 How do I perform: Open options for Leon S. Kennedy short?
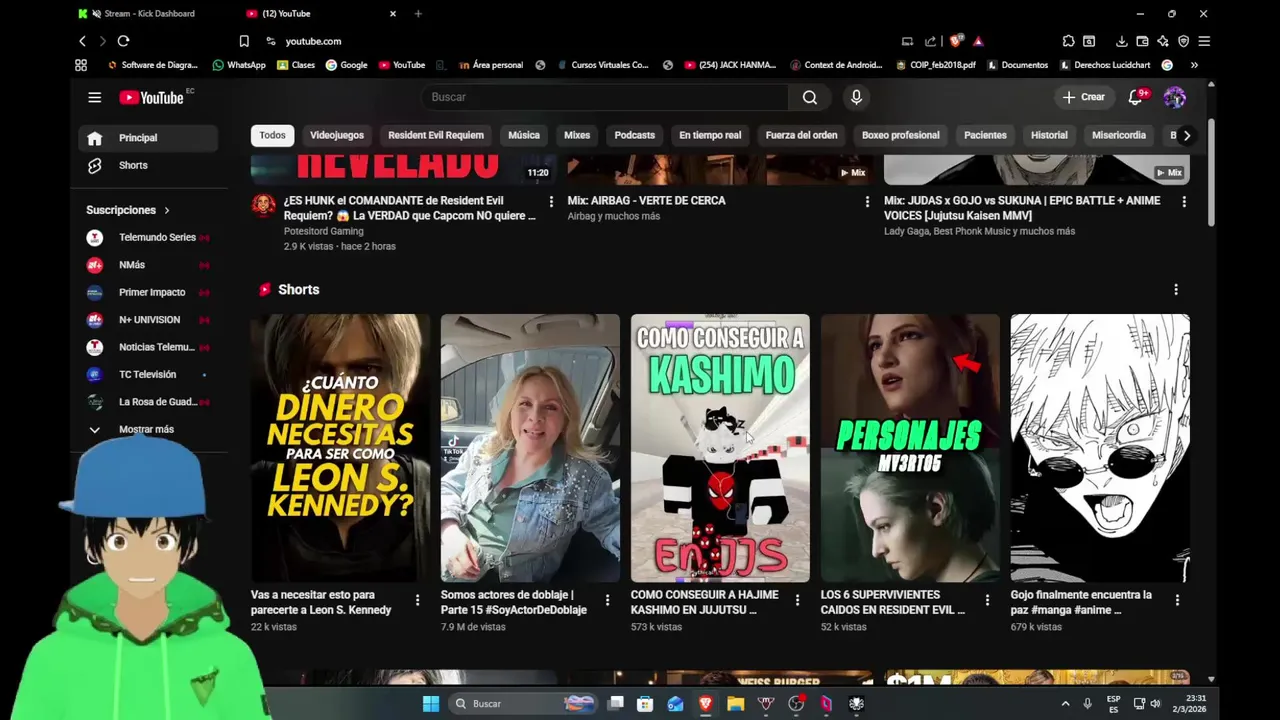click(x=417, y=600)
